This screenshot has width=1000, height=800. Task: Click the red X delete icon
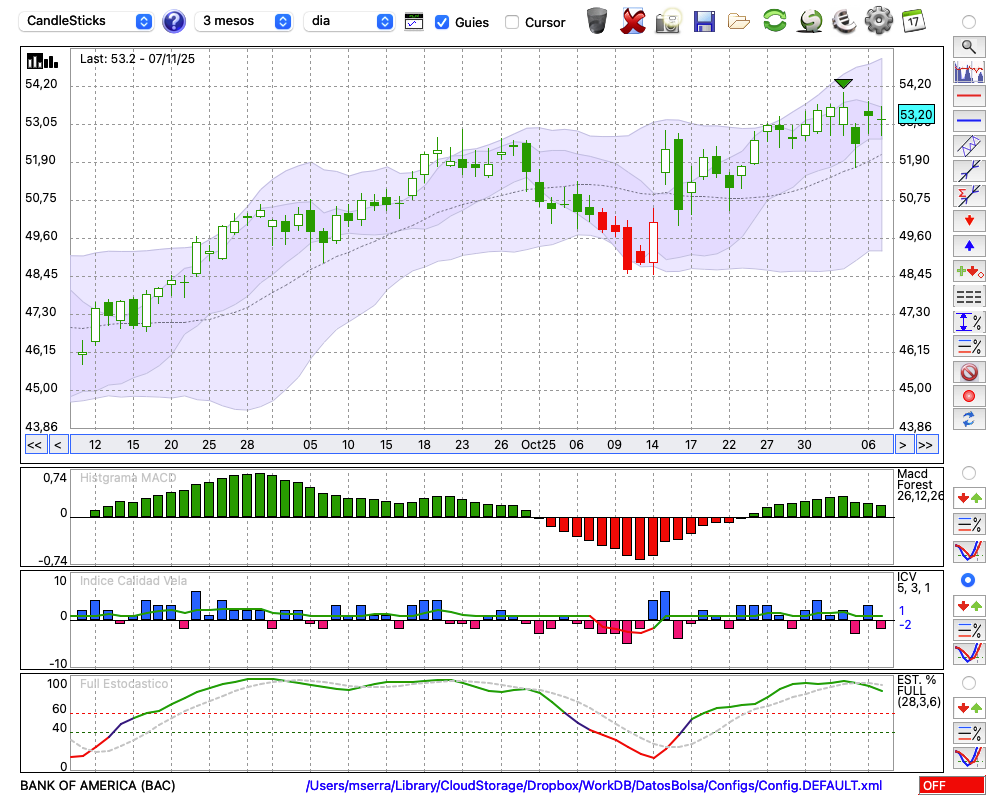point(633,20)
